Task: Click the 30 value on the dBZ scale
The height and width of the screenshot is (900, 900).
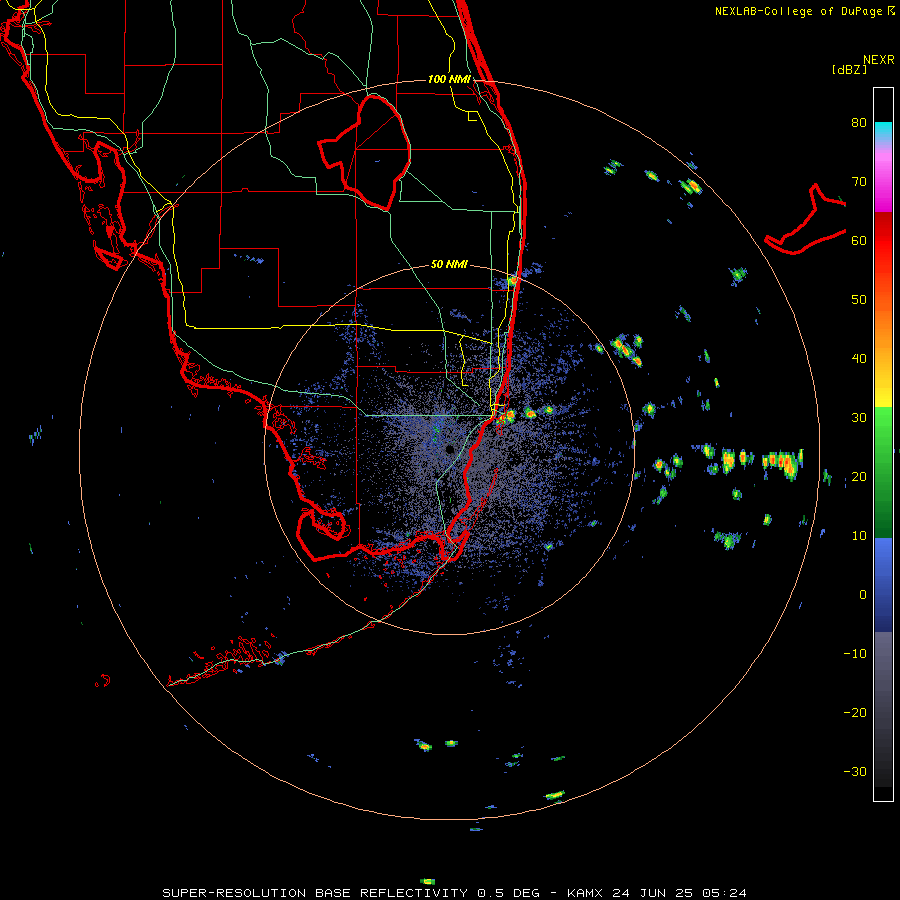Action: (x=859, y=418)
